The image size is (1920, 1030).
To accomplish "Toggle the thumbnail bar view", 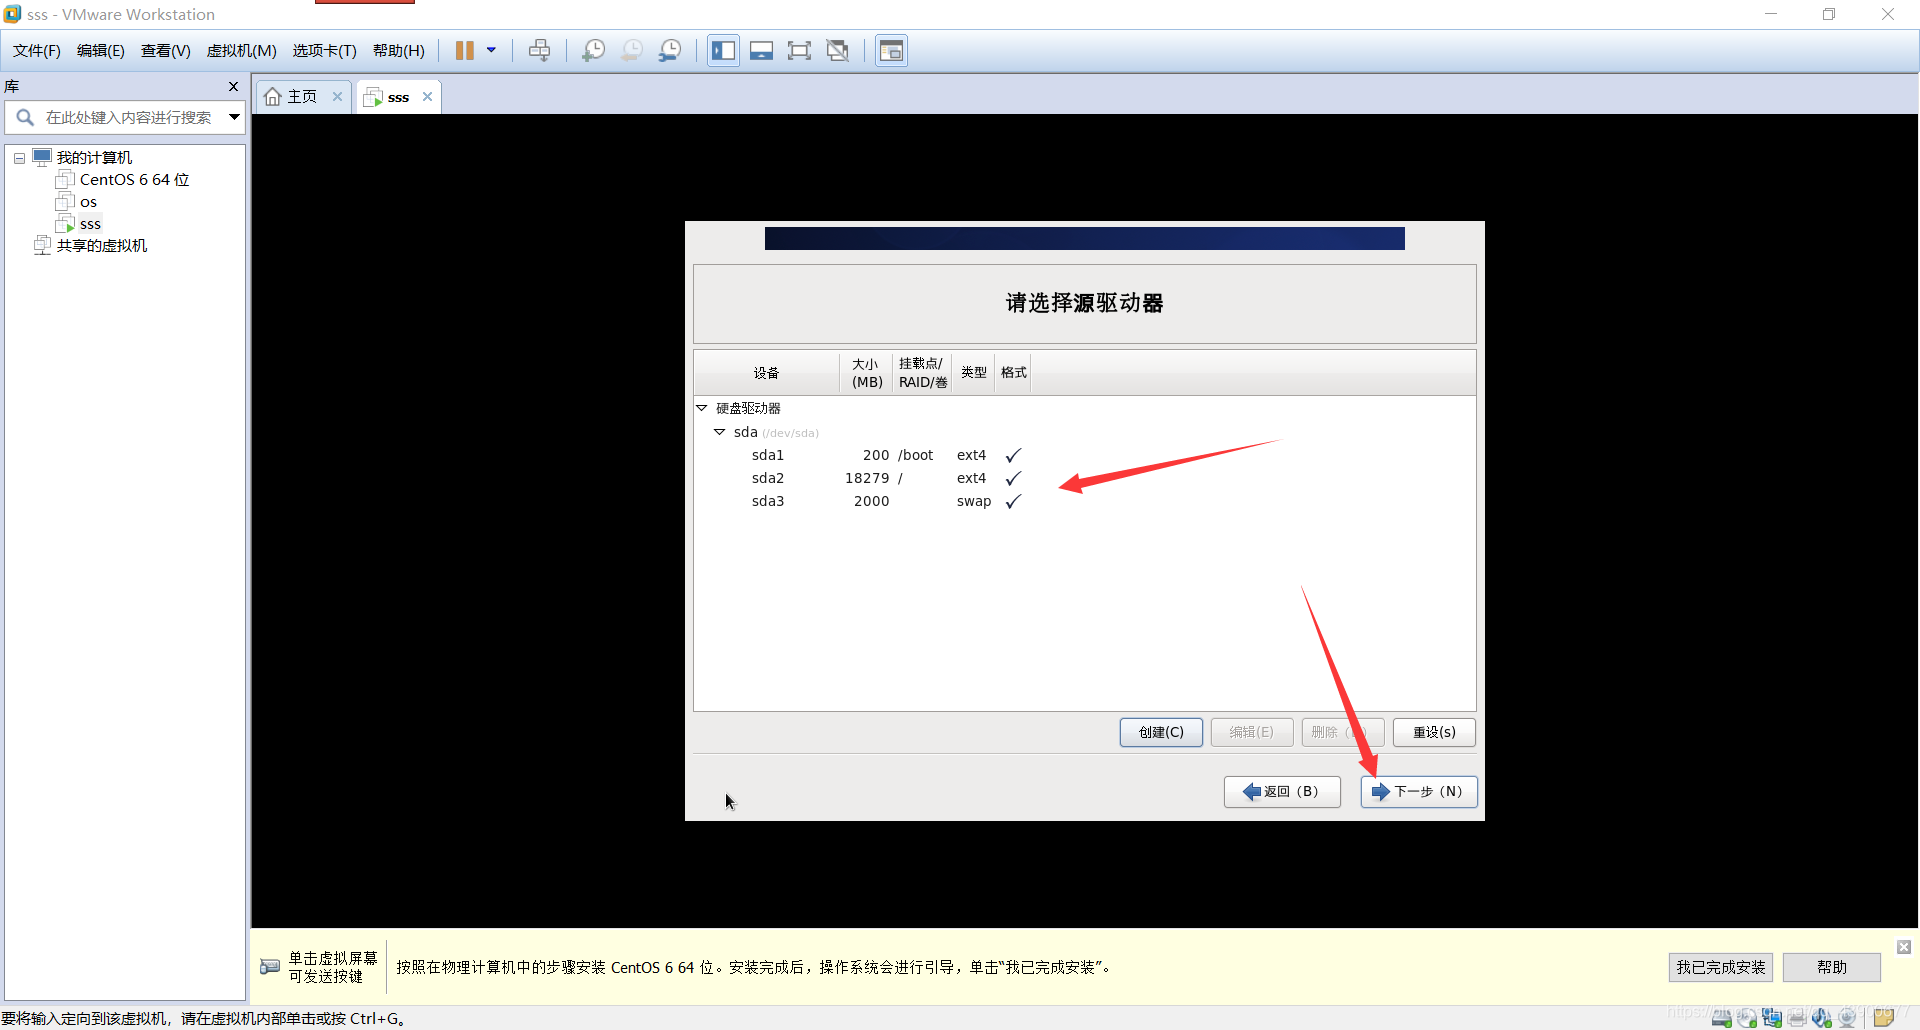I will point(762,51).
